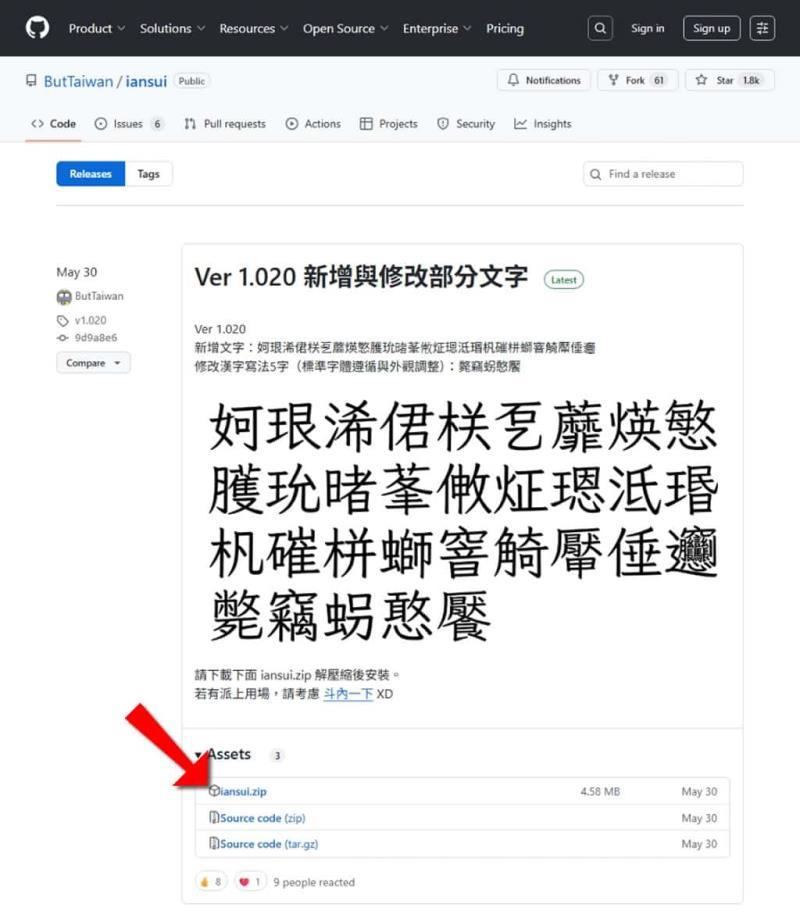This screenshot has height=921, width=800.
Task: Expand the Solutions menu
Action: tap(172, 28)
